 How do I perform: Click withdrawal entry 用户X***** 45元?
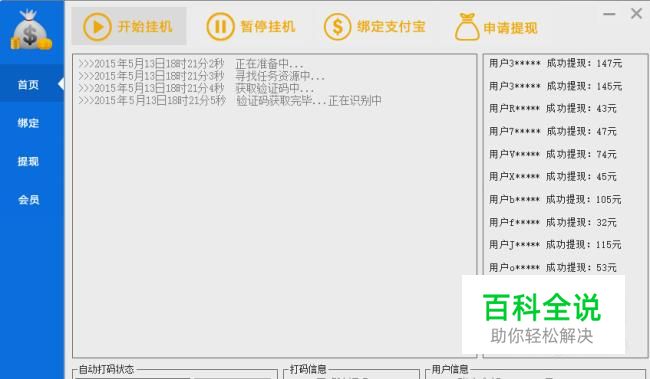[553, 177]
